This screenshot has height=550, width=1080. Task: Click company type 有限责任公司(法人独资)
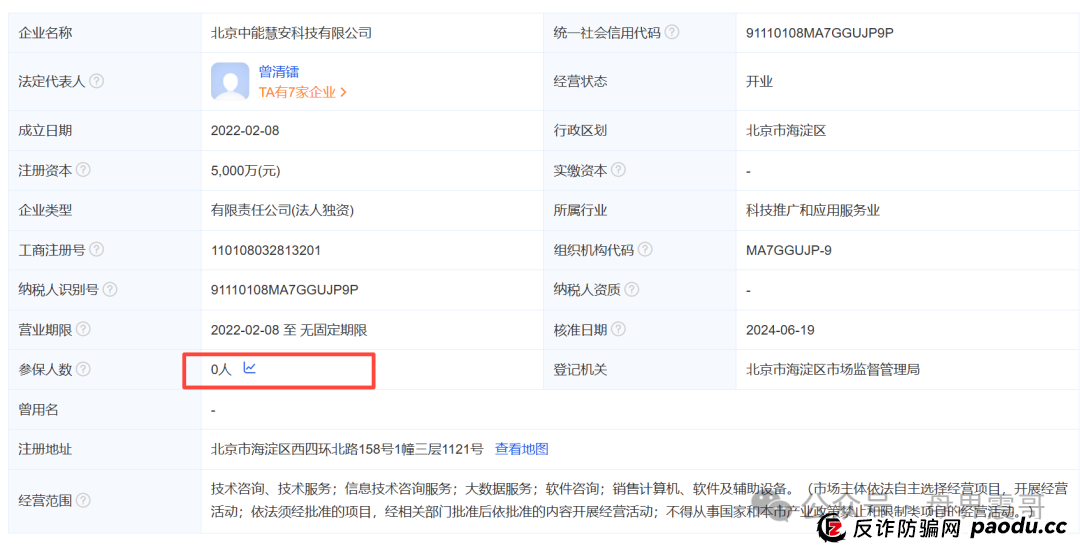point(283,210)
